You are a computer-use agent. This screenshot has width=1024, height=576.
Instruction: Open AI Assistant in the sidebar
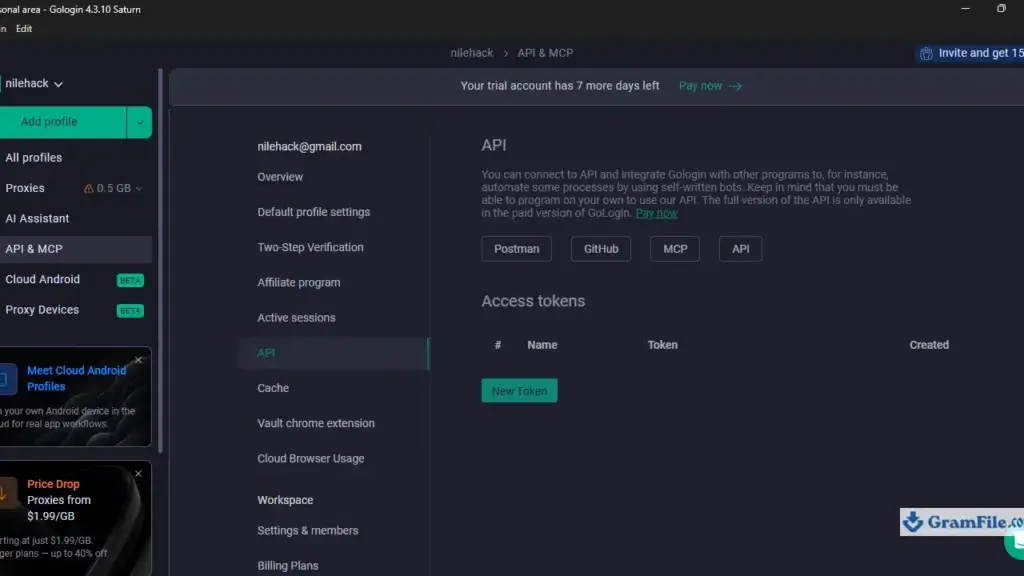[37, 219]
